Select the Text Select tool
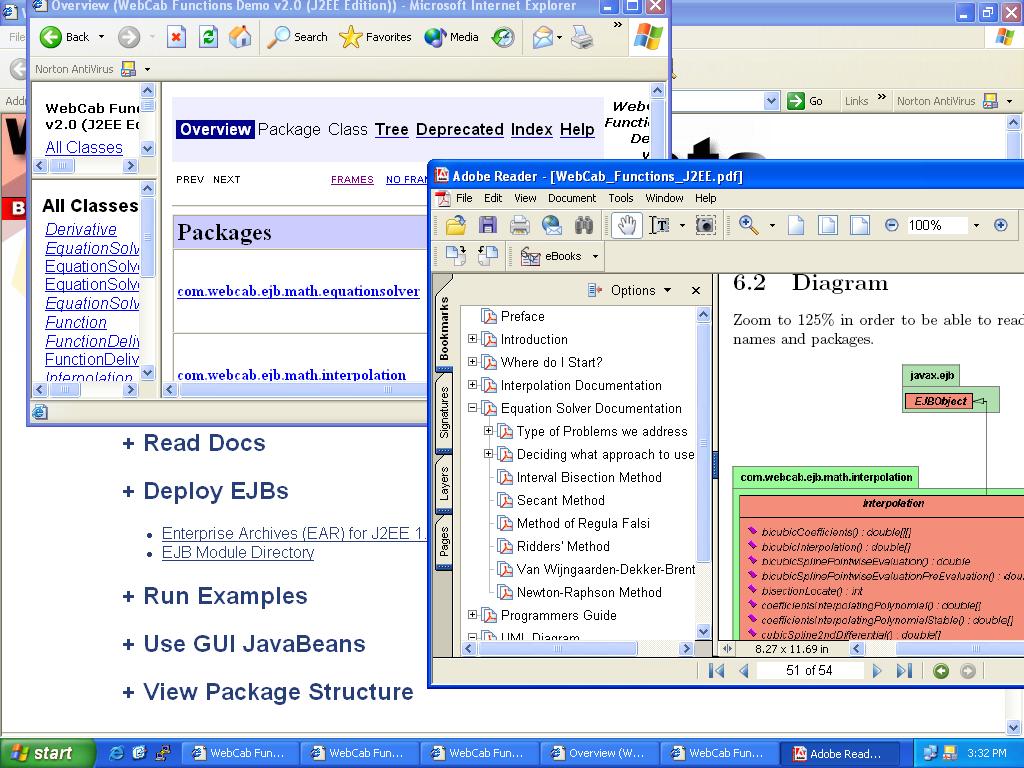The image size is (1024, 768). pos(660,225)
